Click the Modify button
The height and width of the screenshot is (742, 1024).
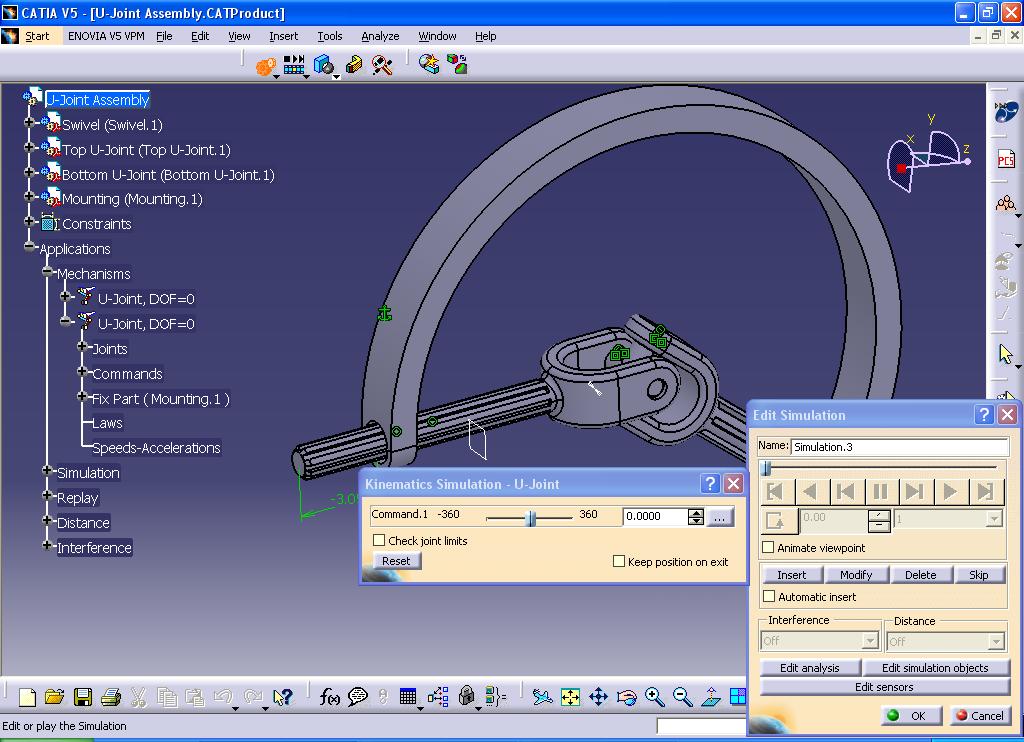pos(856,575)
